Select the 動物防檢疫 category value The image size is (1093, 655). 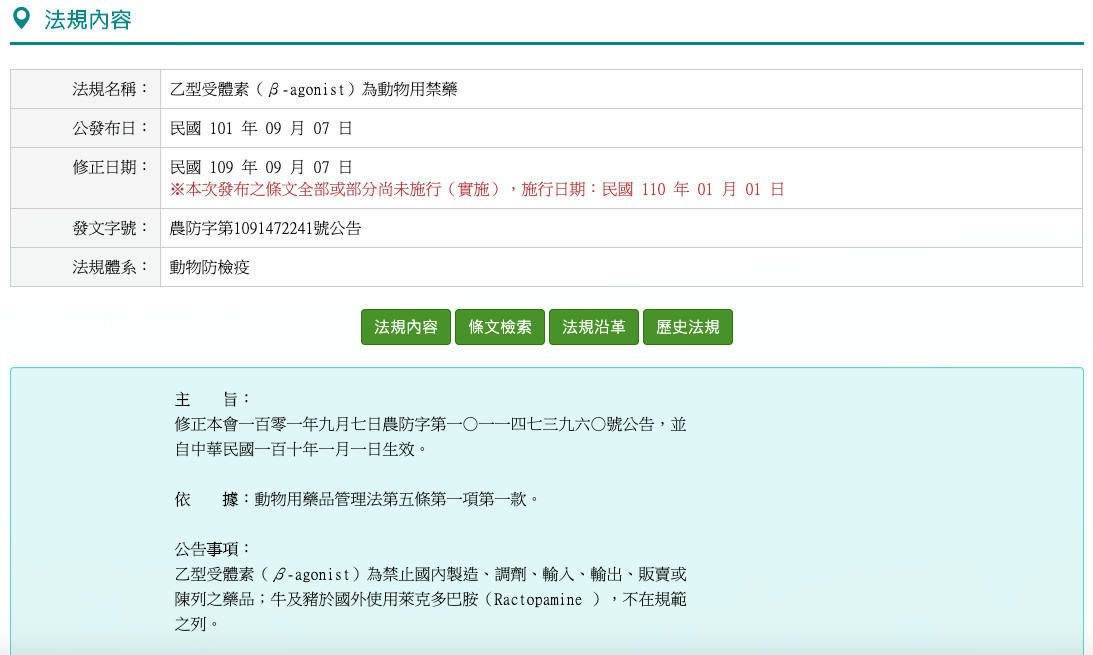[x=209, y=267]
